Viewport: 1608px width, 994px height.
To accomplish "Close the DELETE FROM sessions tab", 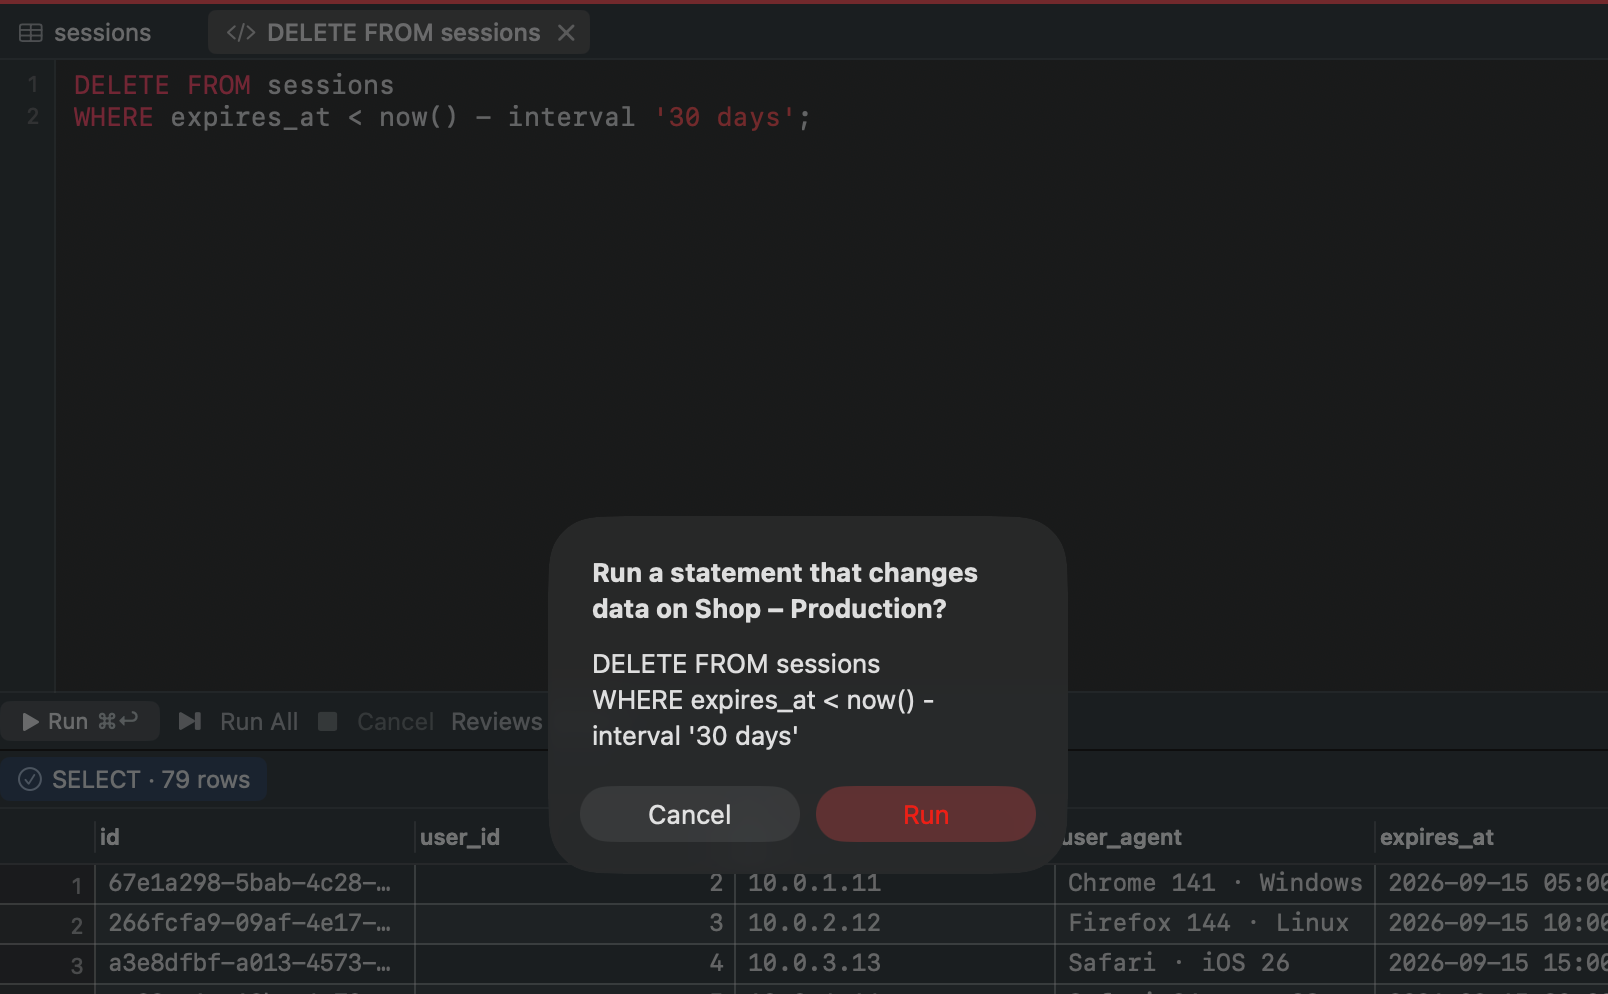I will pyautogui.click(x=567, y=33).
